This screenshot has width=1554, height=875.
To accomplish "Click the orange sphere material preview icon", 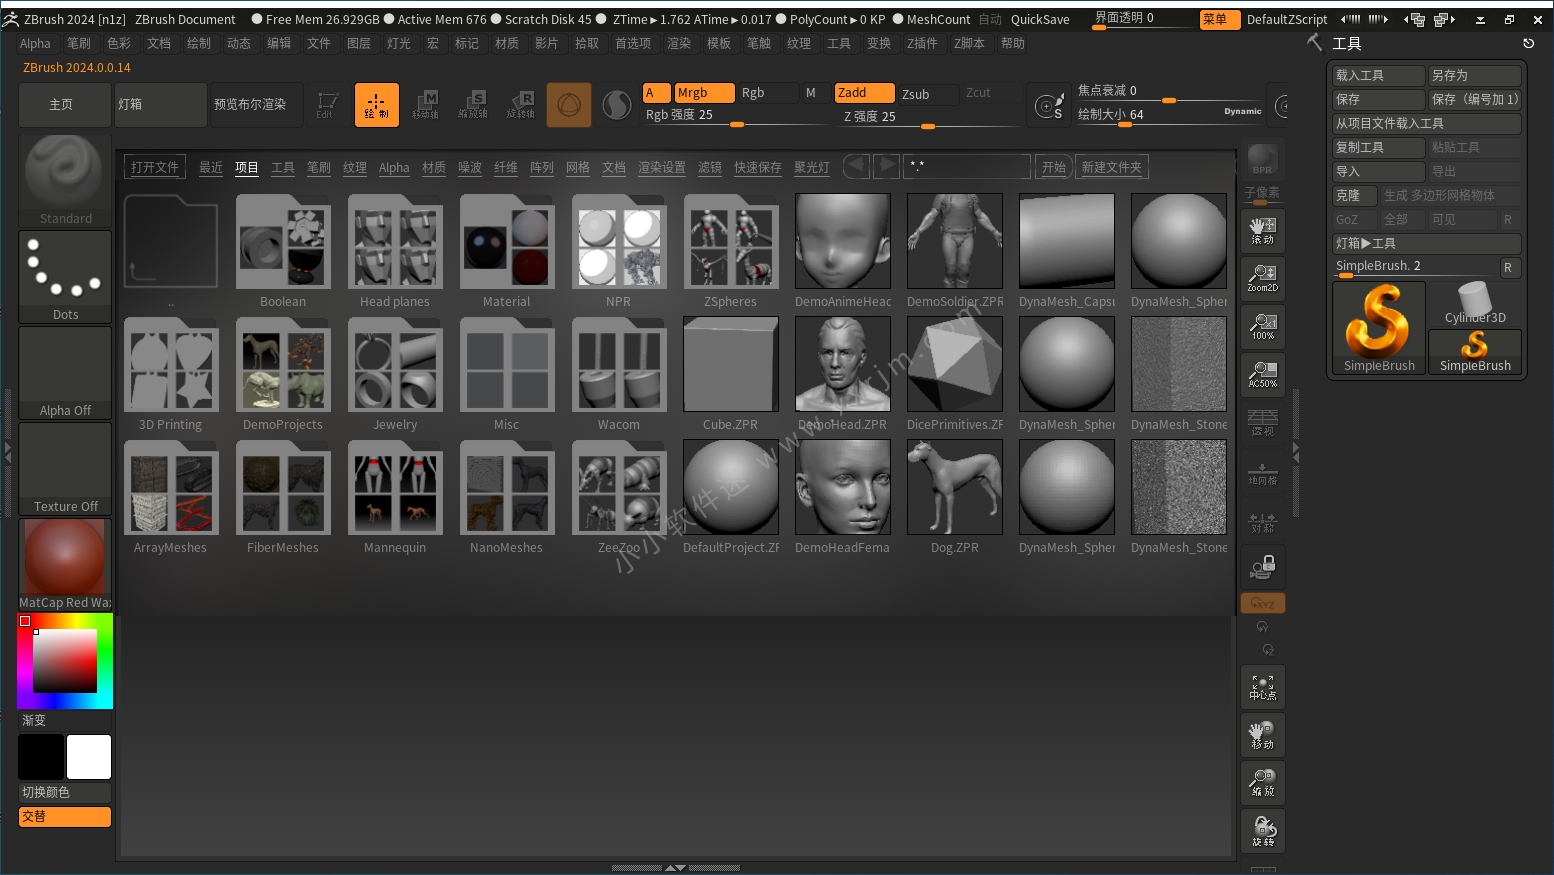I will (568, 105).
